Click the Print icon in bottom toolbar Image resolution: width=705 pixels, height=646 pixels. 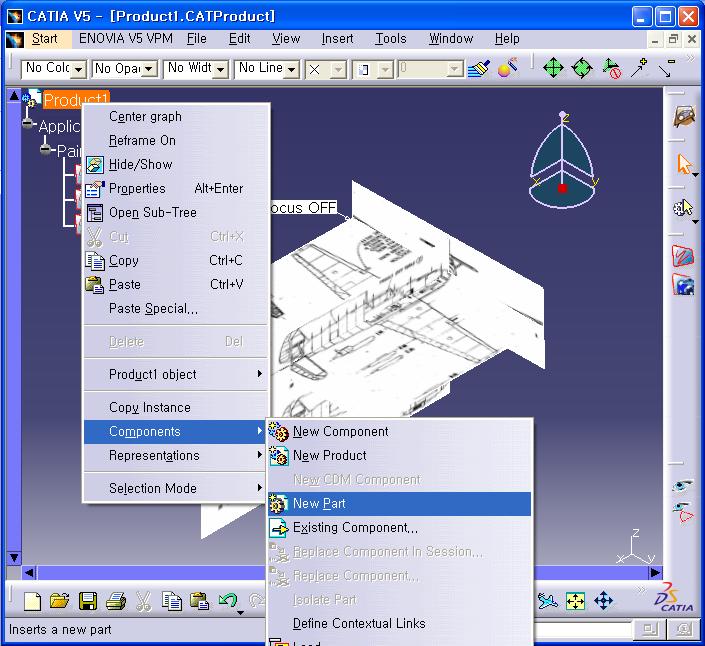pyautogui.click(x=115, y=601)
